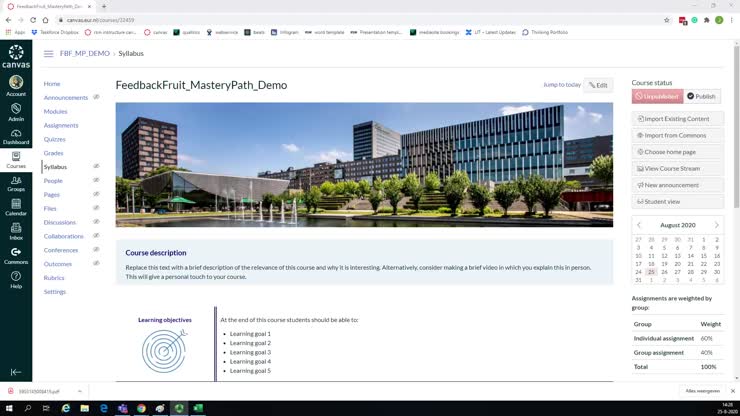This screenshot has width=740, height=416.
Task: Click Import from Commons button
Action: pyautogui.click(x=677, y=136)
